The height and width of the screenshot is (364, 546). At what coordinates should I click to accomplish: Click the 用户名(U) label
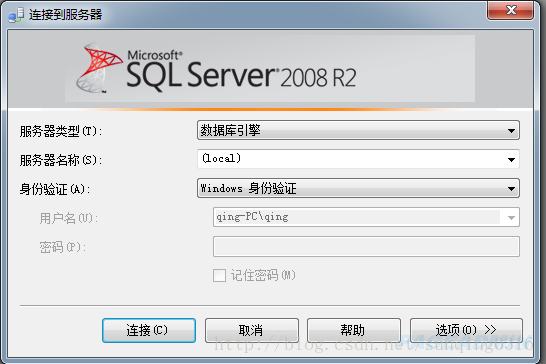coord(69,218)
